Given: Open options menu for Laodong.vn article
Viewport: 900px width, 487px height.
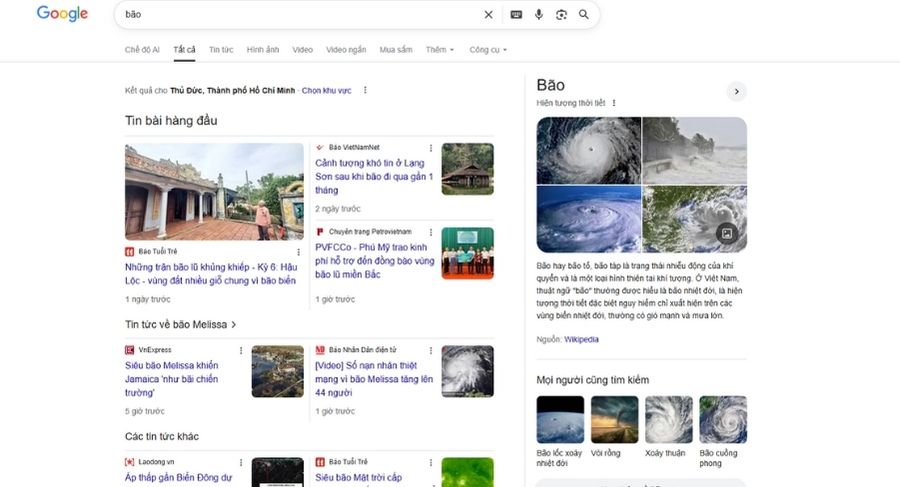Looking at the screenshot, I should 241,462.
